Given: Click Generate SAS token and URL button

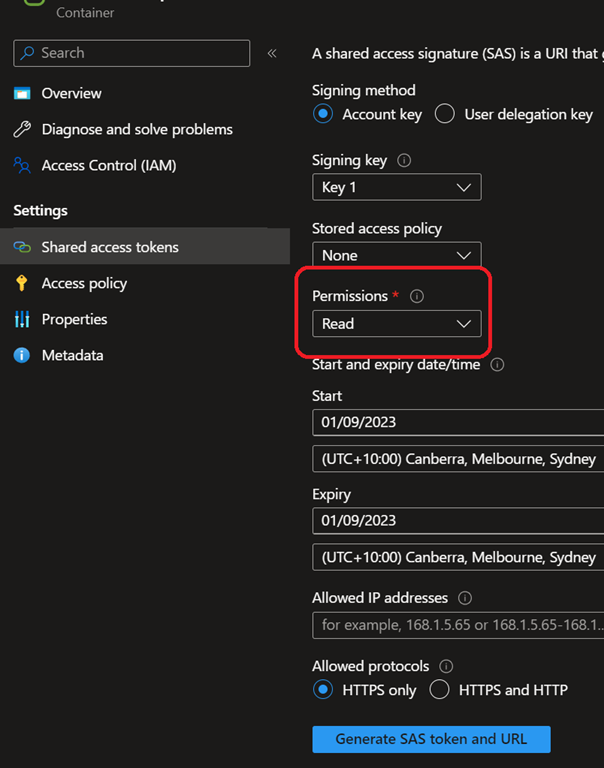Looking at the screenshot, I should click(x=431, y=739).
